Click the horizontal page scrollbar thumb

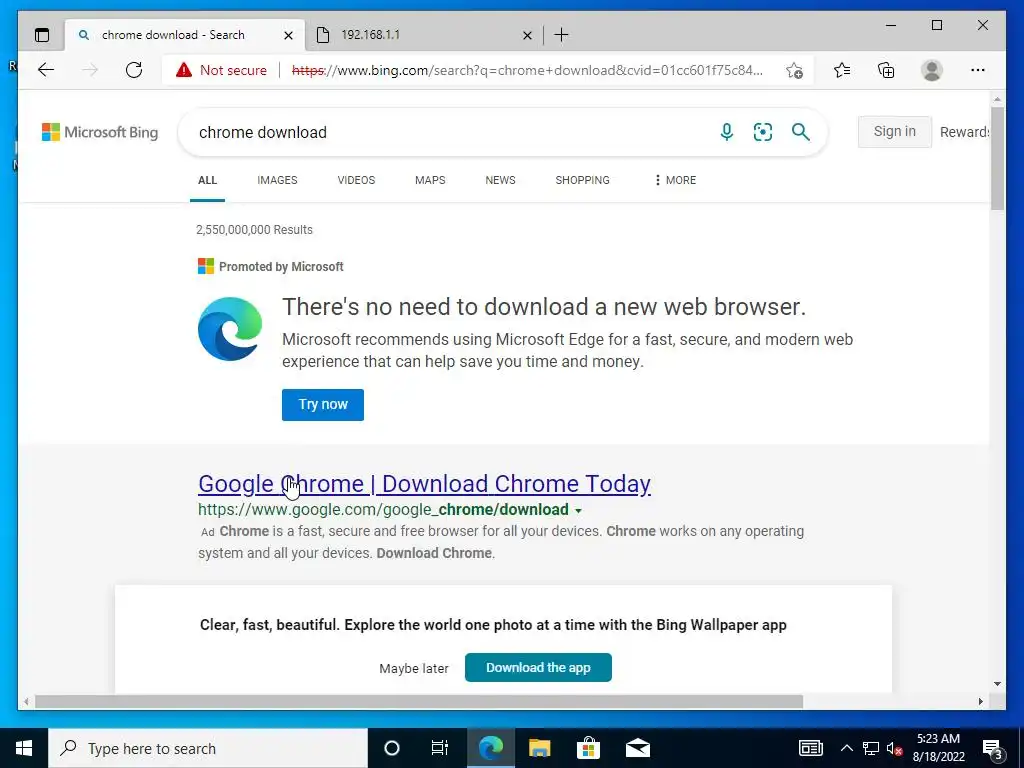pos(419,701)
